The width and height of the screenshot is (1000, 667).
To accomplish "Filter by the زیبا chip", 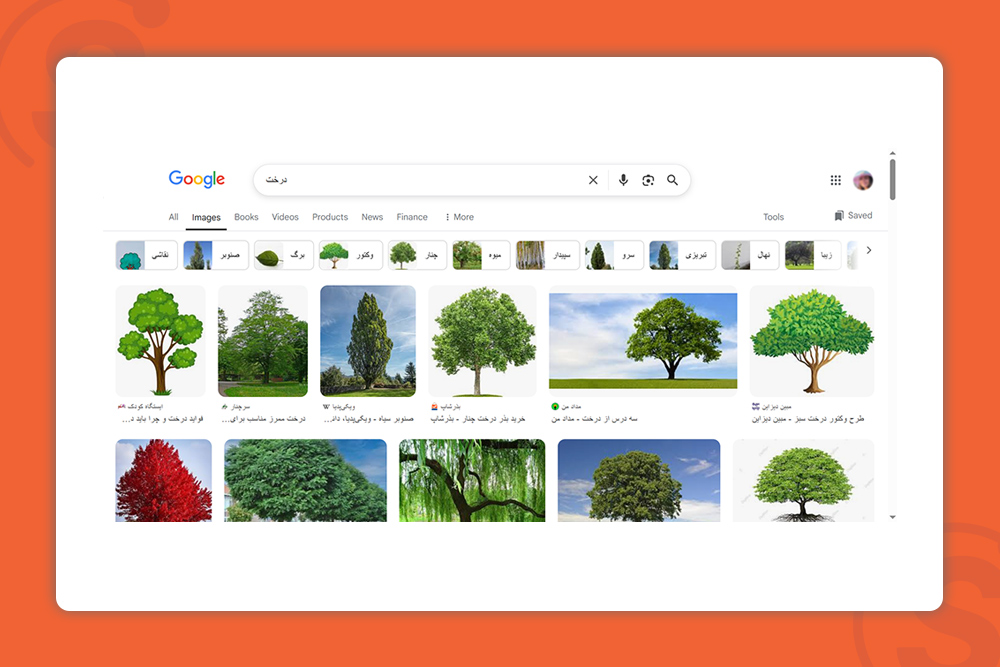I will [x=813, y=255].
